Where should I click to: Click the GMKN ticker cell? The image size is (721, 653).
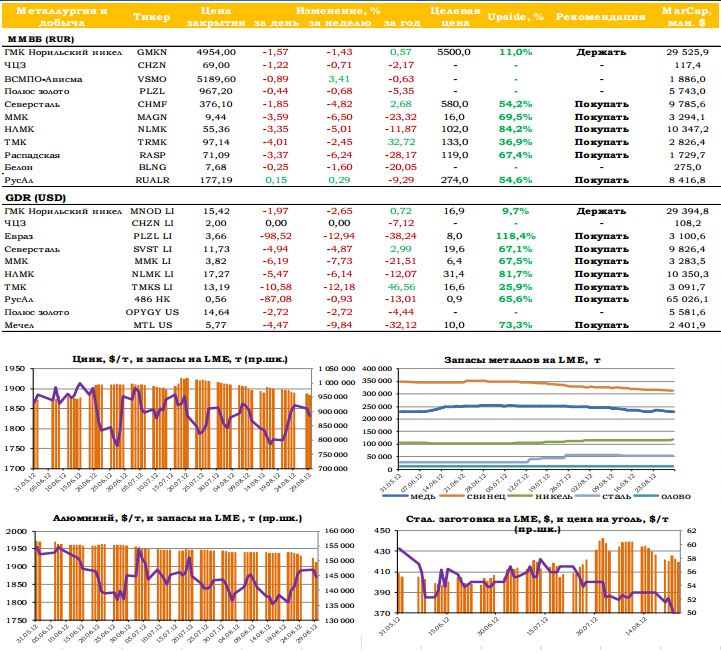click(x=151, y=51)
